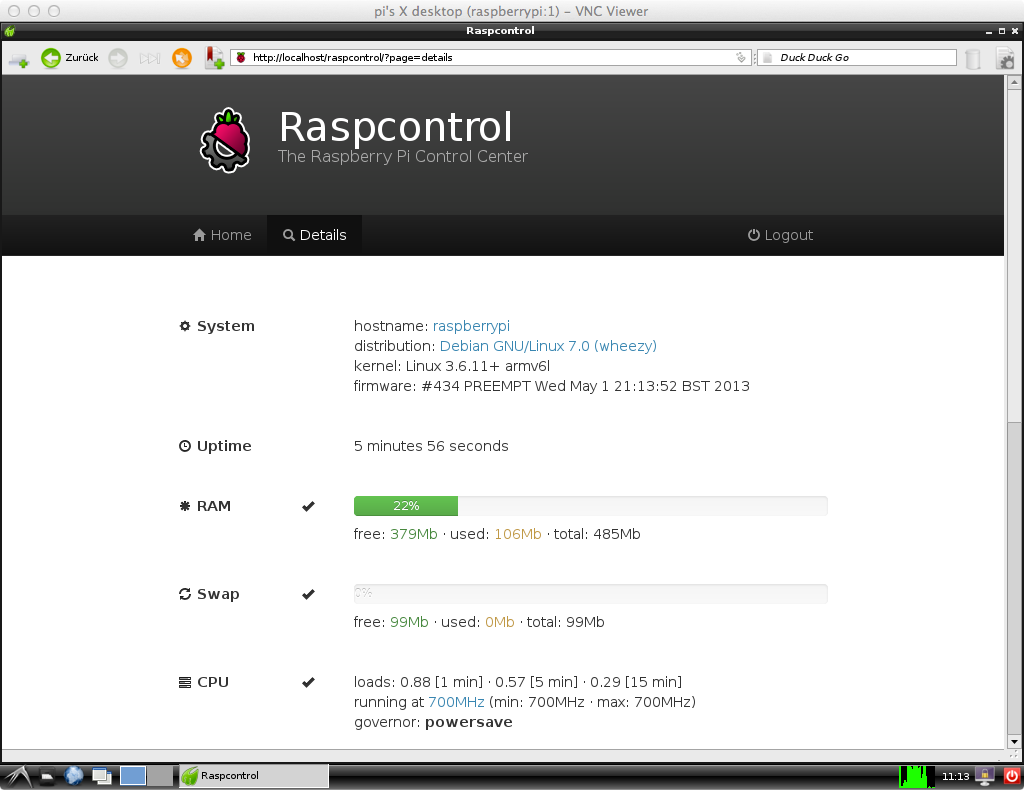Viewport: 1024px width, 790px height.
Task: Open a new tab with the toolbar icon
Action: pos(19,59)
